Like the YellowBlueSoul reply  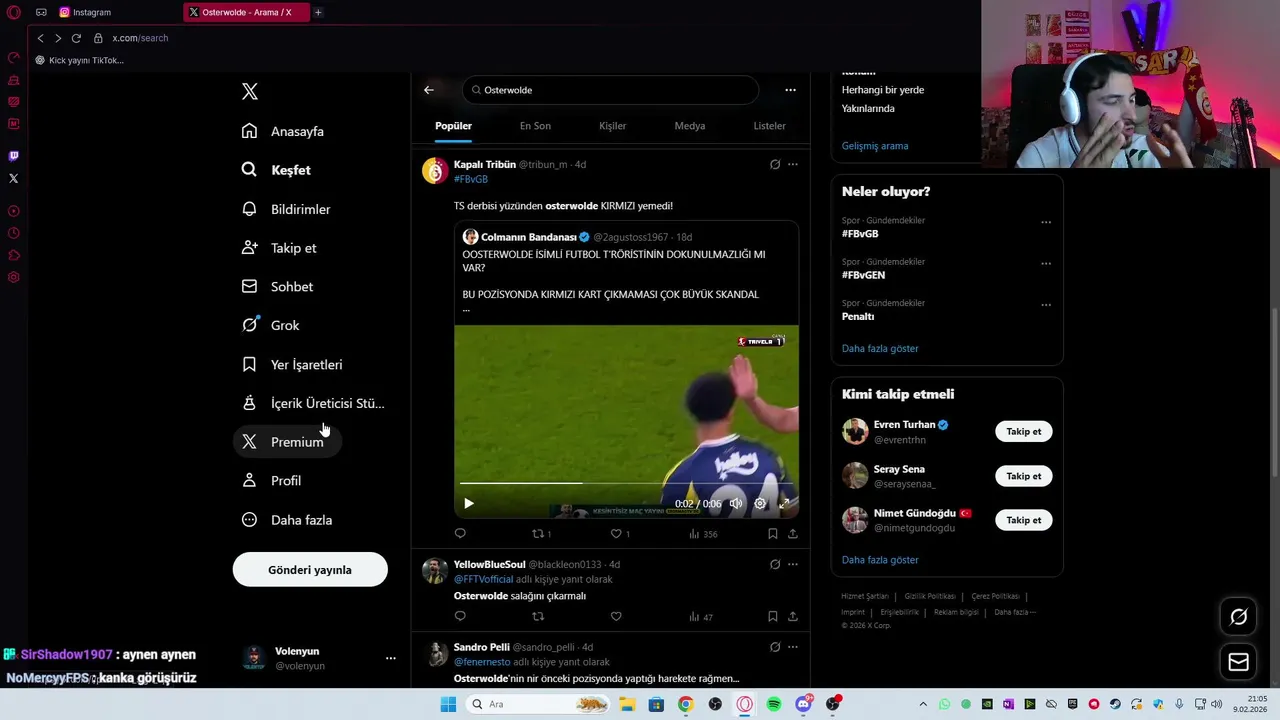pyautogui.click(x=616, y=617)
